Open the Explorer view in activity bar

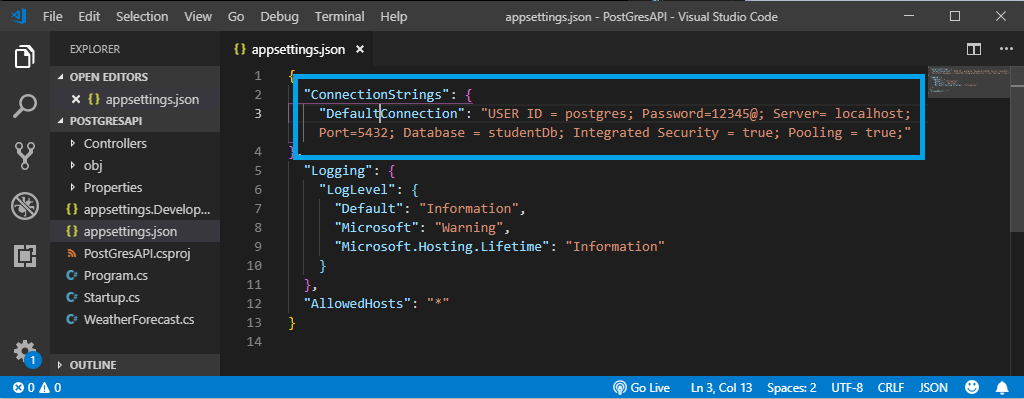click(25, 57)
